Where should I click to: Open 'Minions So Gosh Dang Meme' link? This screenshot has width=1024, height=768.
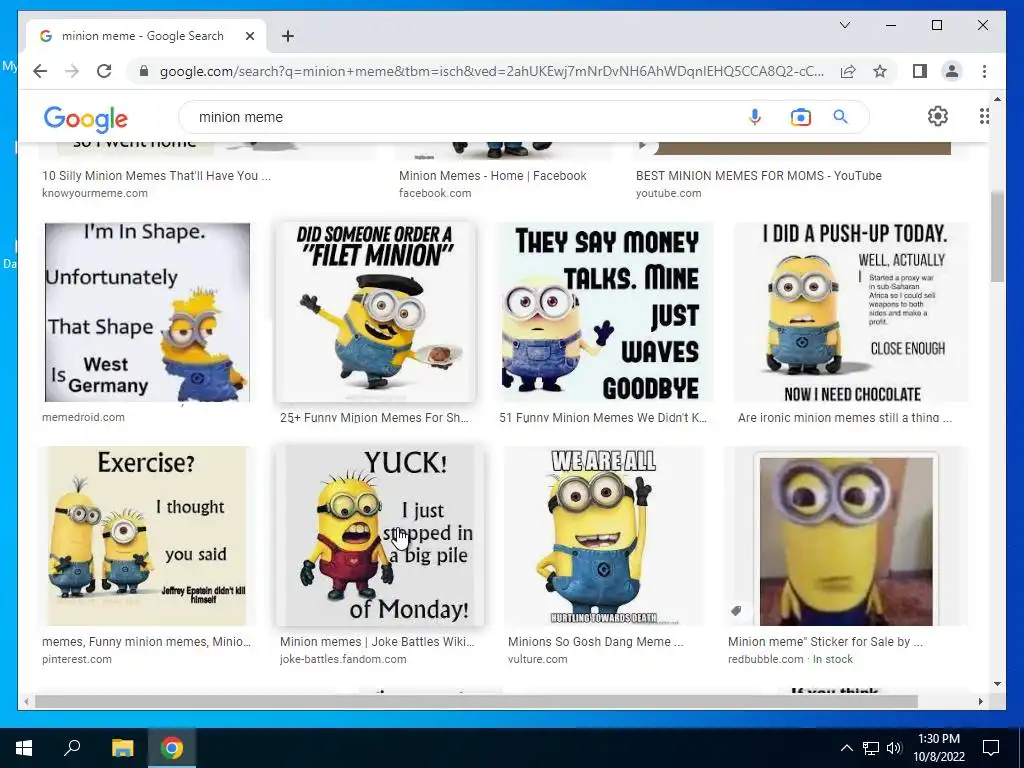coord(596,642)
